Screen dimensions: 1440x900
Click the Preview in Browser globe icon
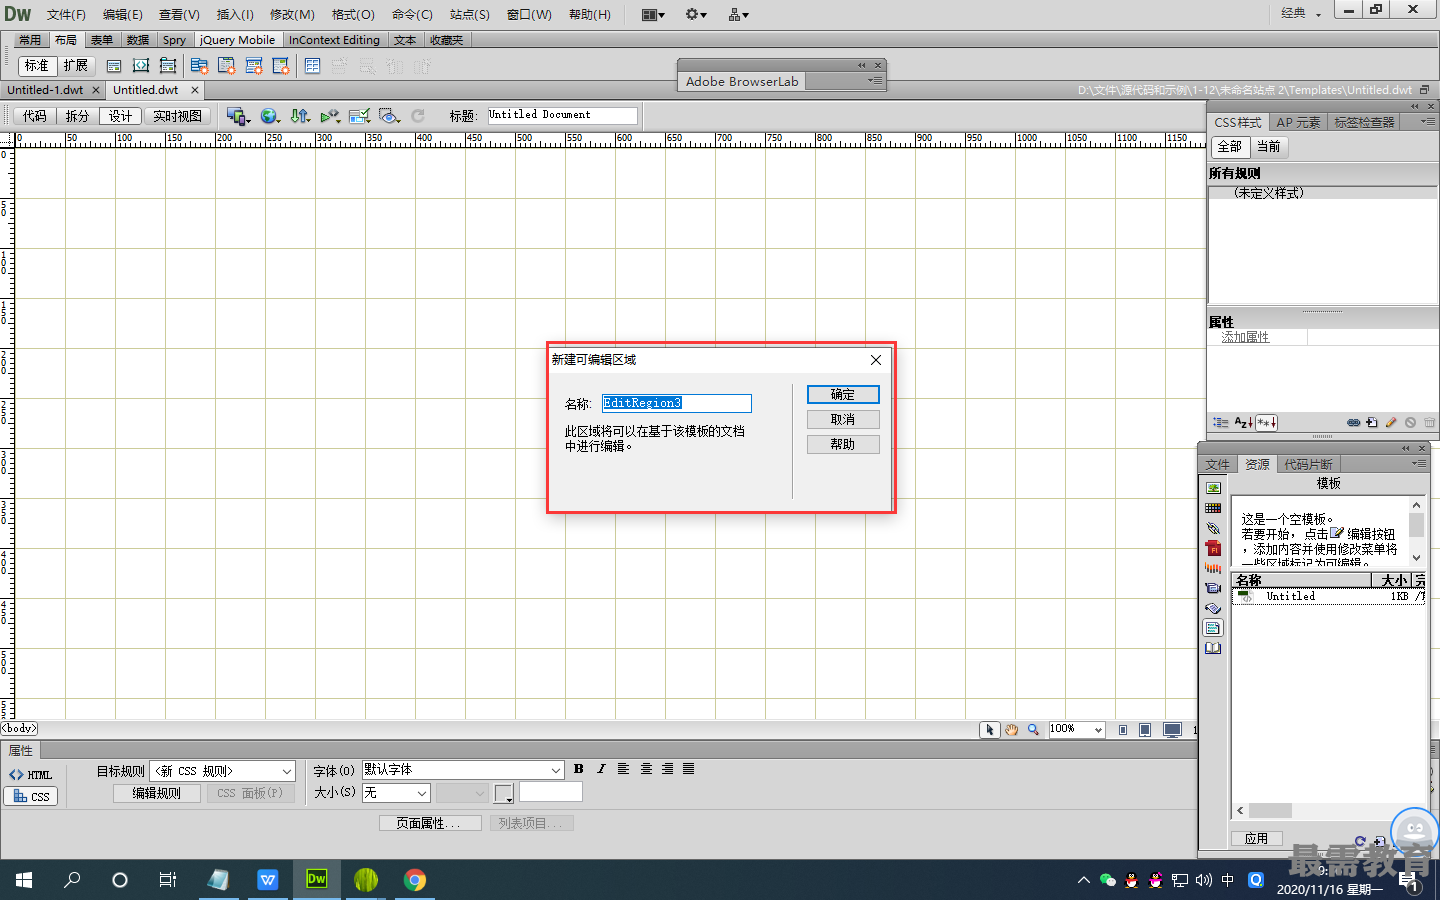[x=269, y=116]
